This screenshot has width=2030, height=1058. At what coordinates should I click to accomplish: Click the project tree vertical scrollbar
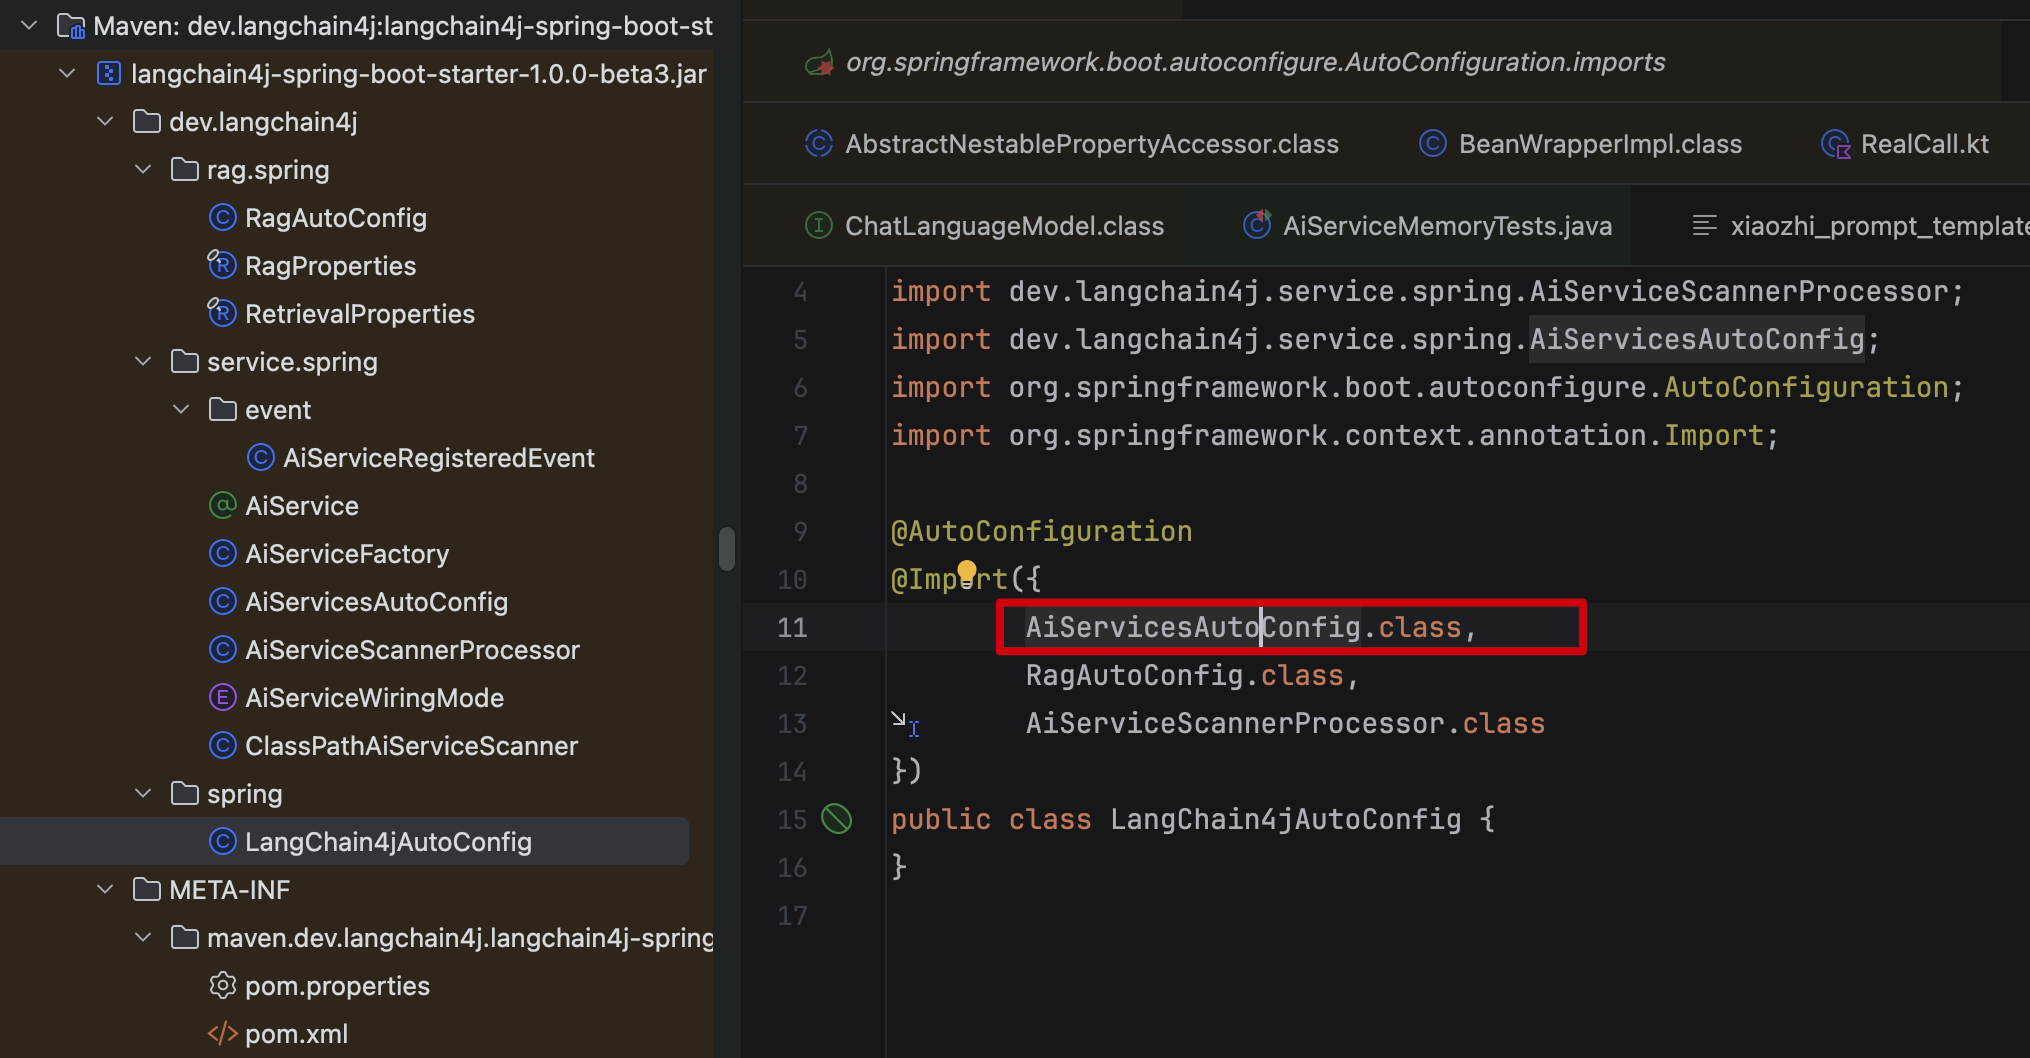(x=727, y=548)
